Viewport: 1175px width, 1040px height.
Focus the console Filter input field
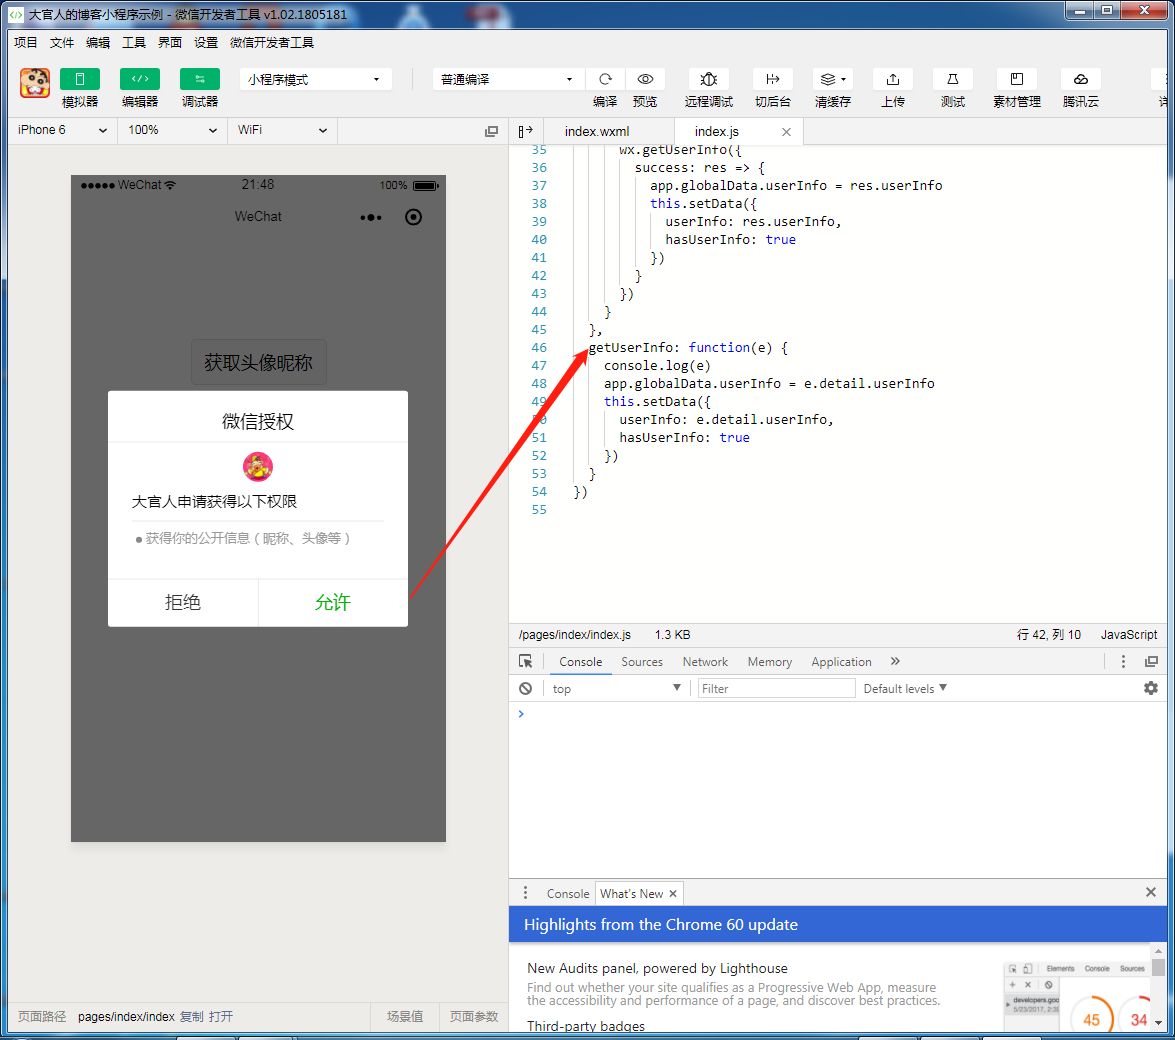(776, 689)
